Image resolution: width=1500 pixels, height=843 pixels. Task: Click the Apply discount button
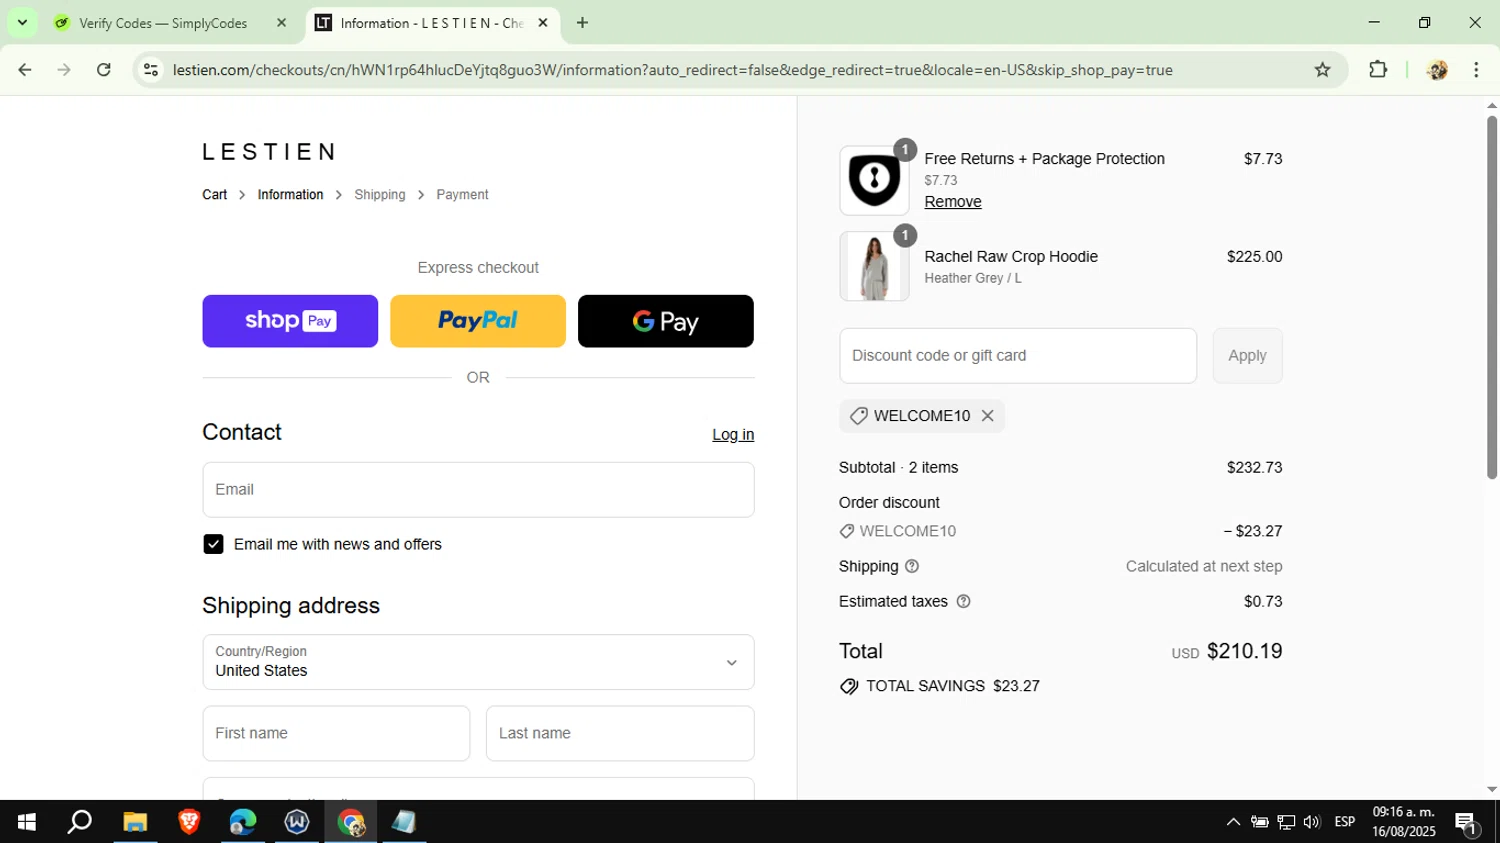[x=1247, y=356]
